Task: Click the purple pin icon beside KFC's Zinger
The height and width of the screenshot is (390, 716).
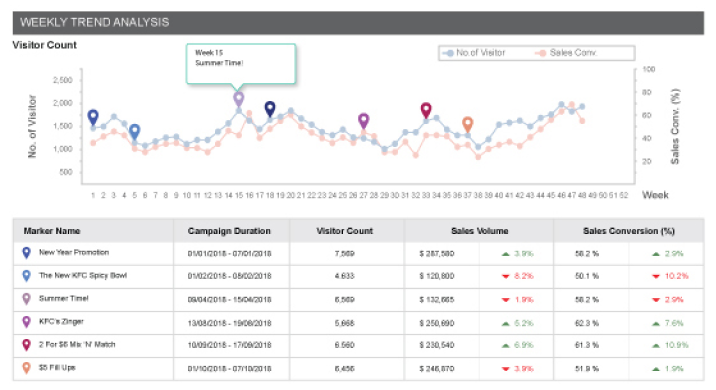Action: (26, 322)
